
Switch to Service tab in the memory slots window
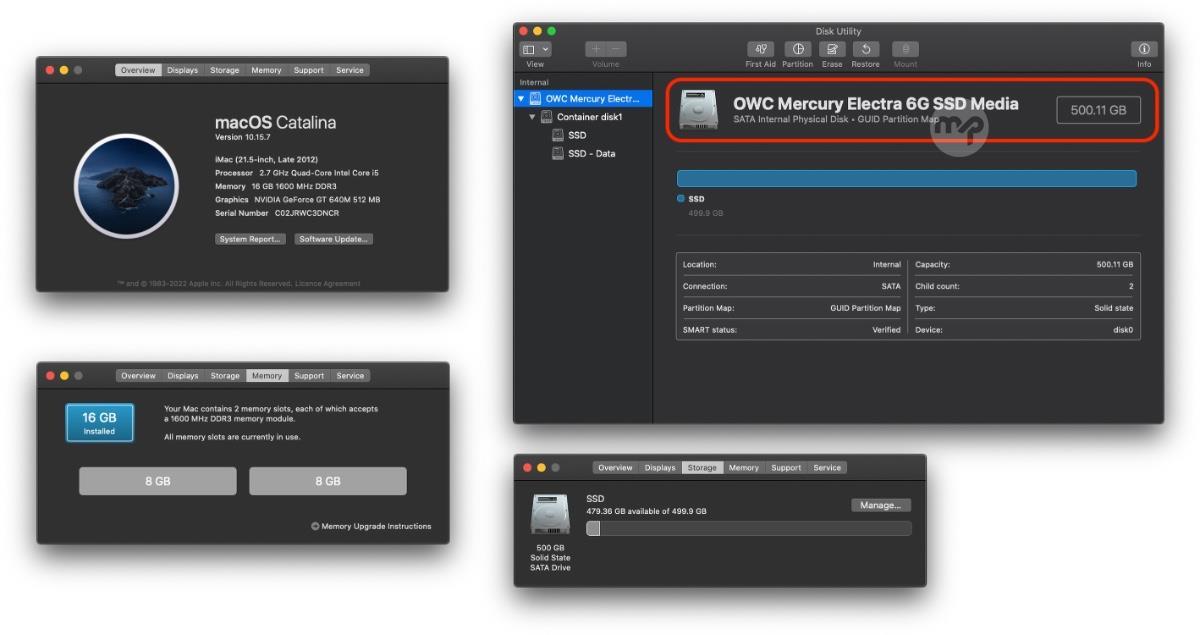350,376
